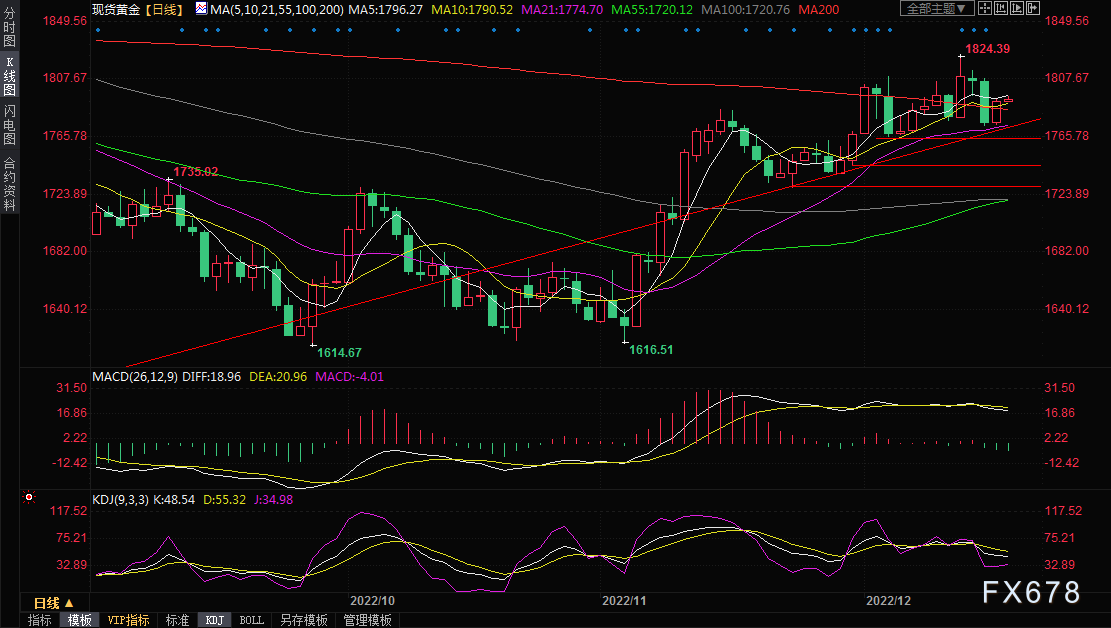Viewport: 1111px width, 628px height.
Task: Click the 另存模板 button
Action: 303,620
